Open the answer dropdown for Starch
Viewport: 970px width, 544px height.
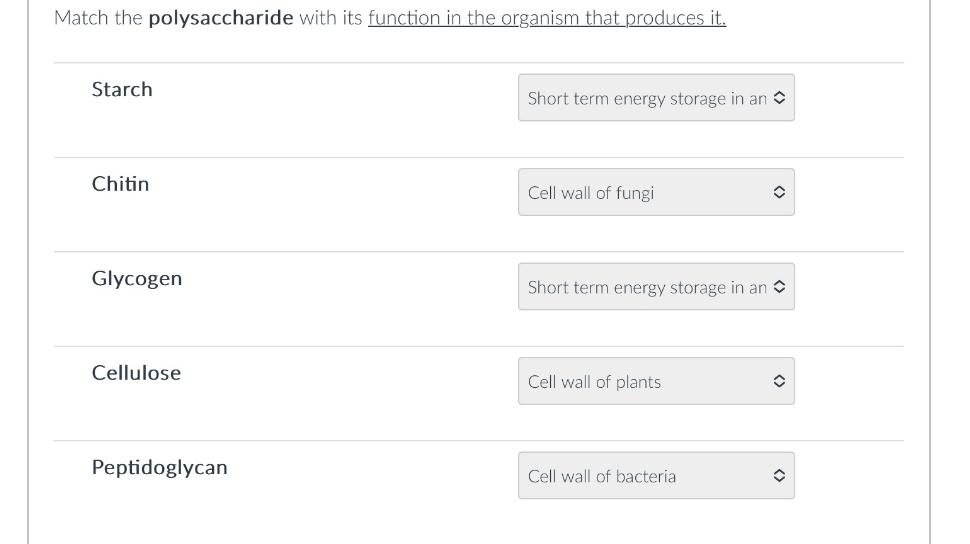[656, 98]
